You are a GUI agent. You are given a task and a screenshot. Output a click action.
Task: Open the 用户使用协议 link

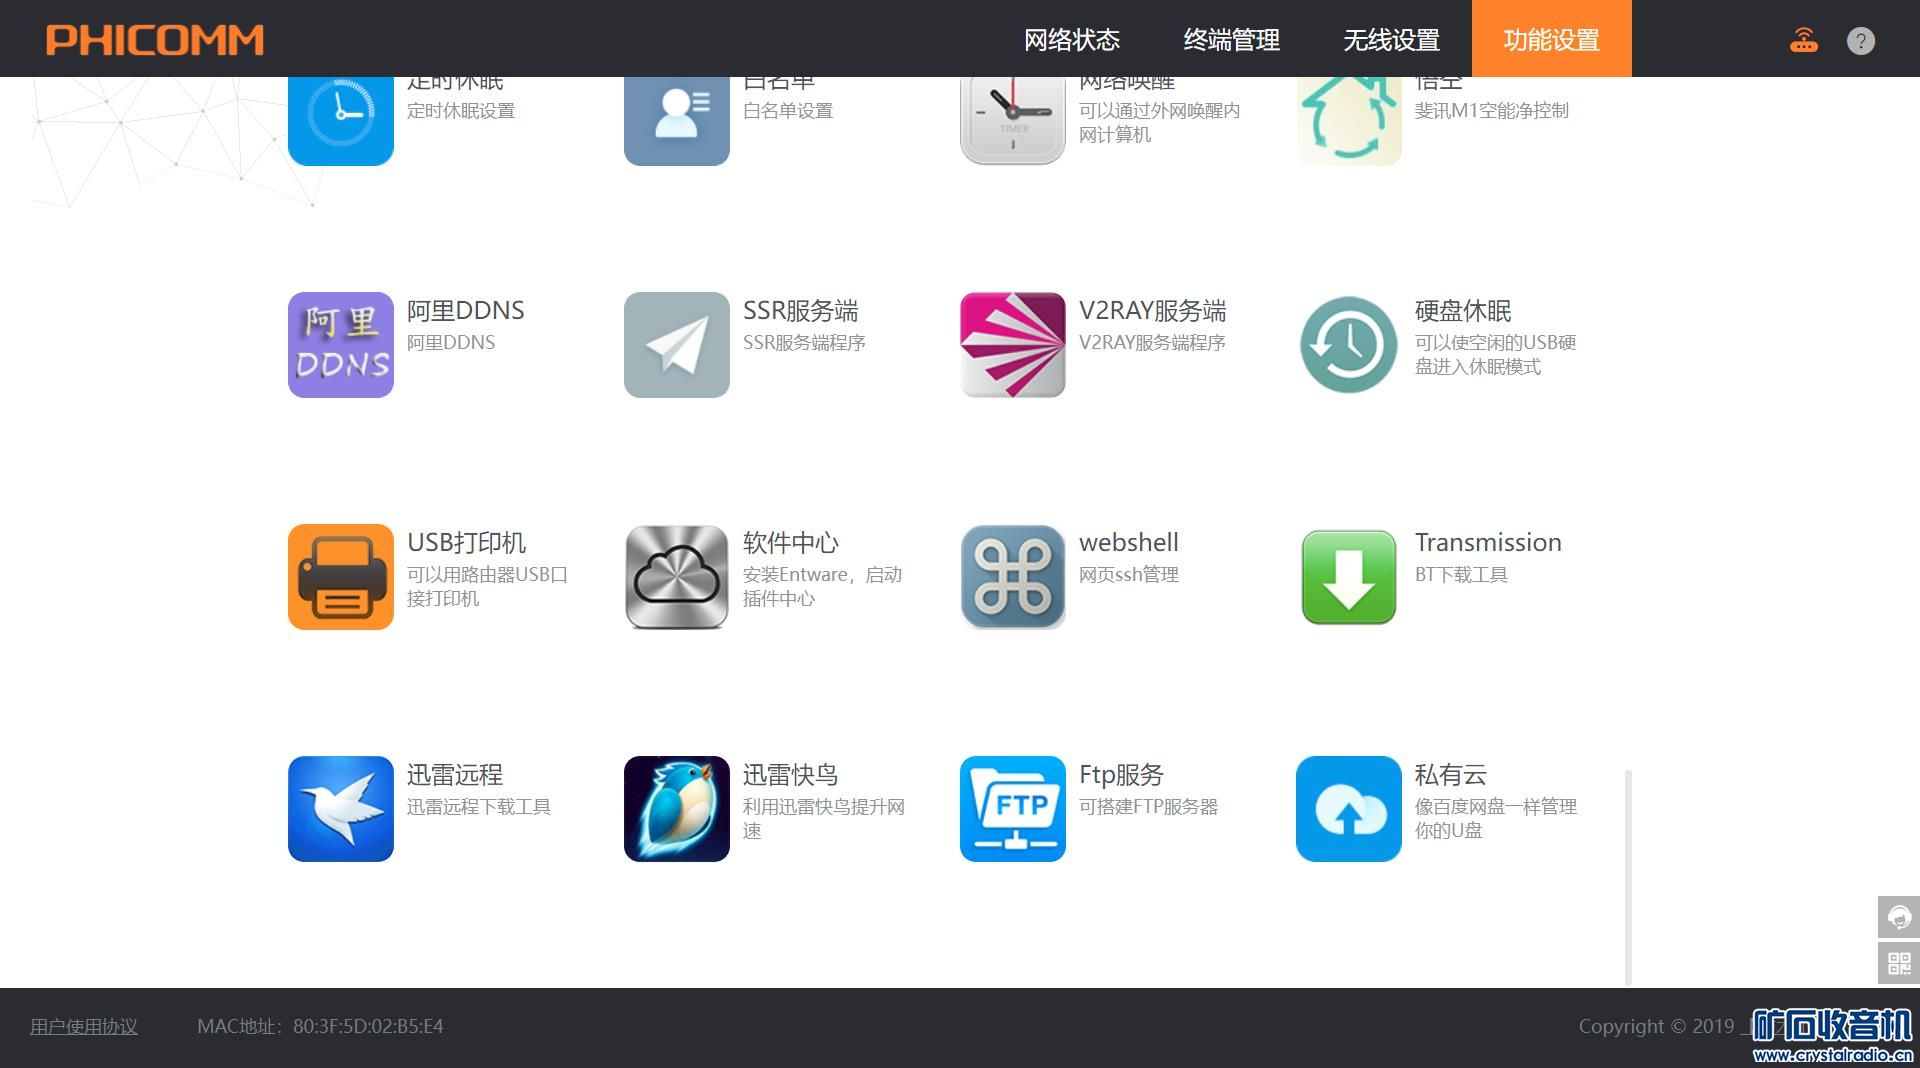tap(84, 1026)
